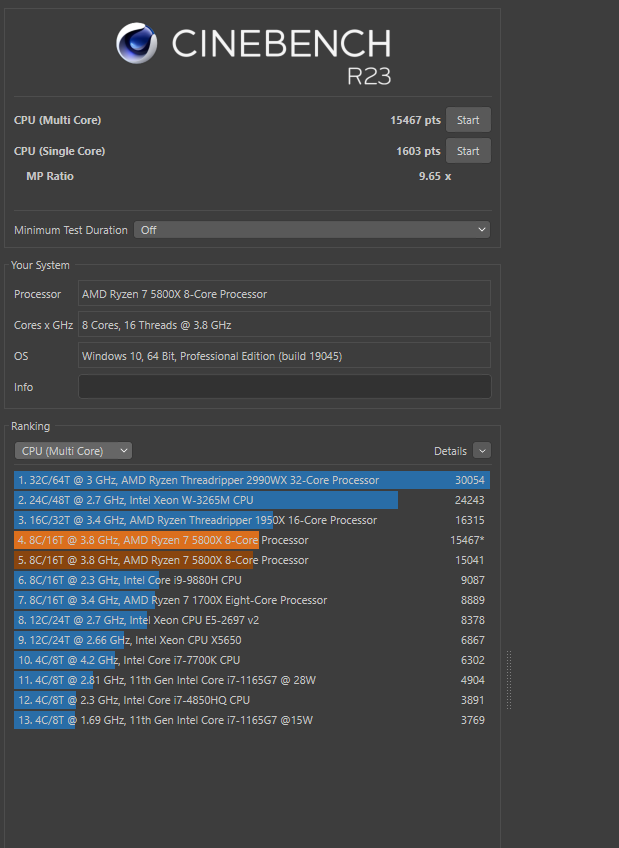Click the CPU (Single Core) label
This screenshot has height=848, width=619.
coord(59,151)
